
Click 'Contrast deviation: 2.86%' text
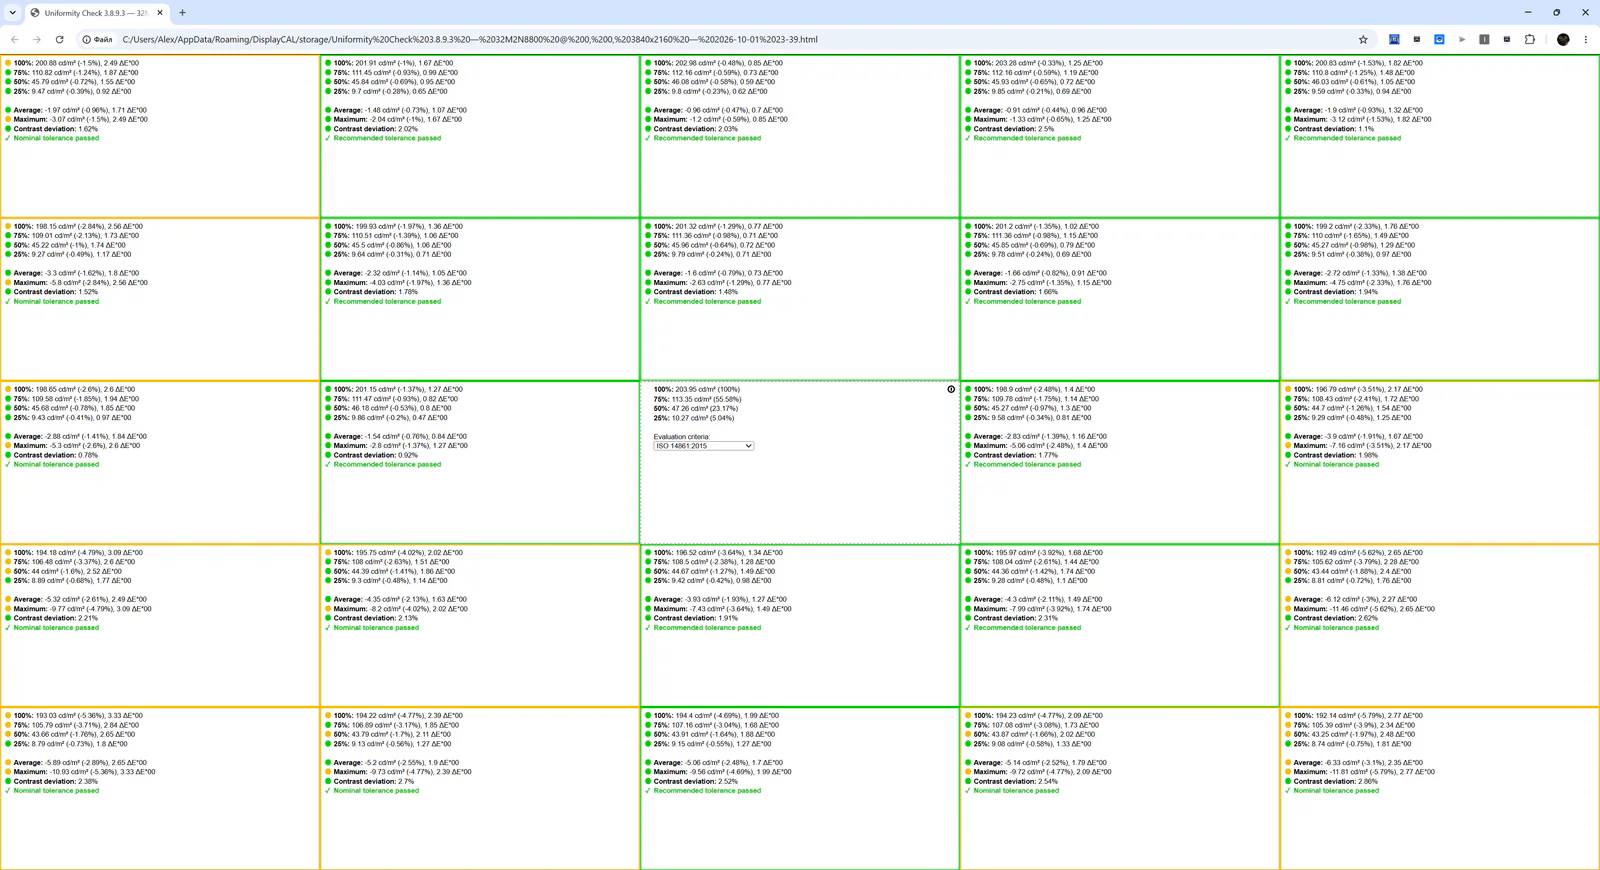(x=1336, y=781)
